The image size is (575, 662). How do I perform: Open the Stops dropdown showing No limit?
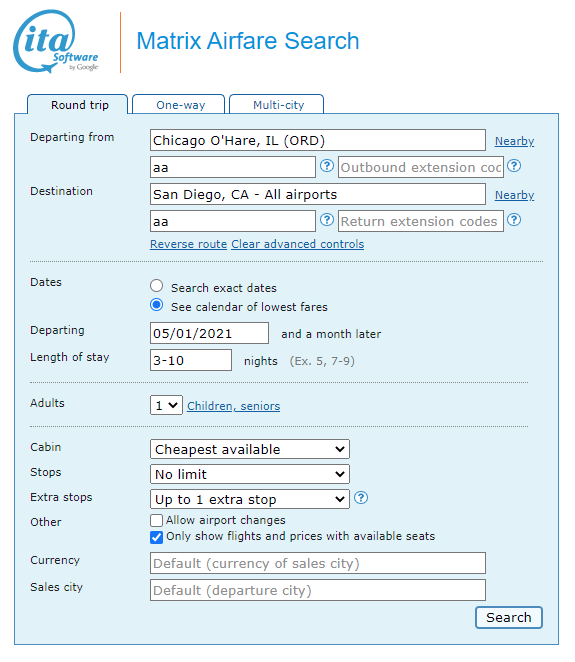[x=250, y=474]
